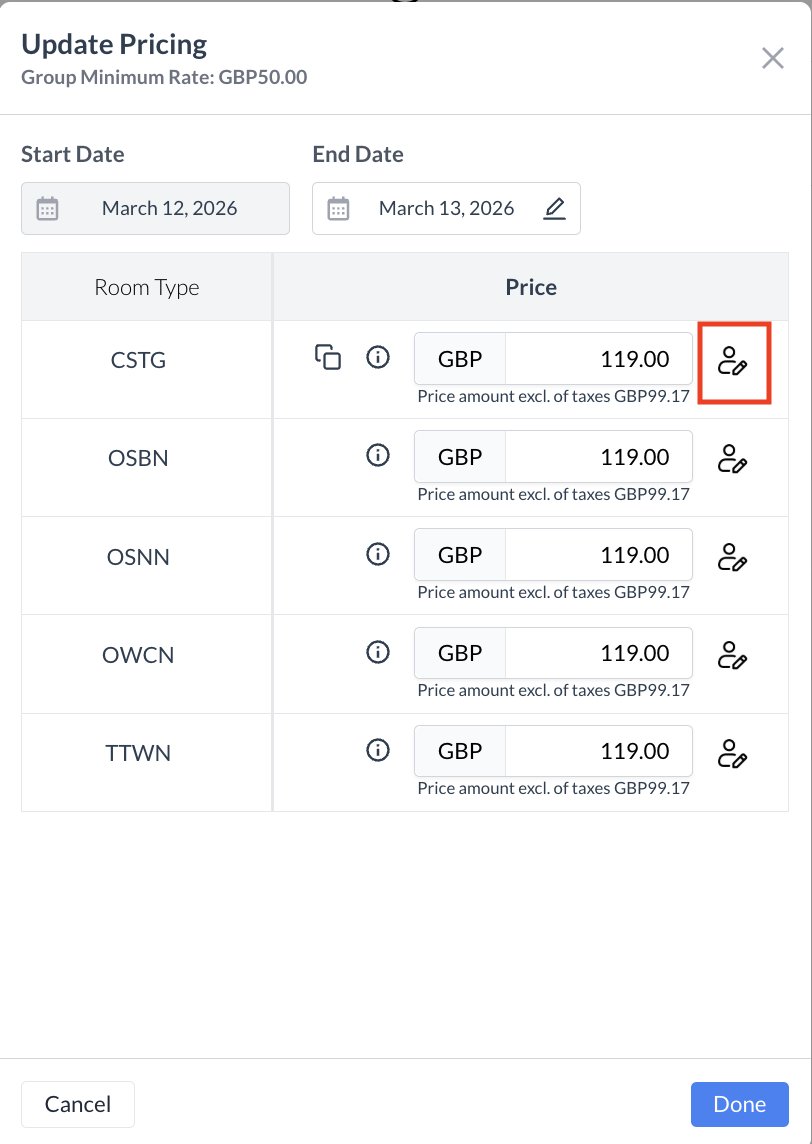Open per-person pricing editor for OSNN
Screen dimensions: 812x1144
733,557
